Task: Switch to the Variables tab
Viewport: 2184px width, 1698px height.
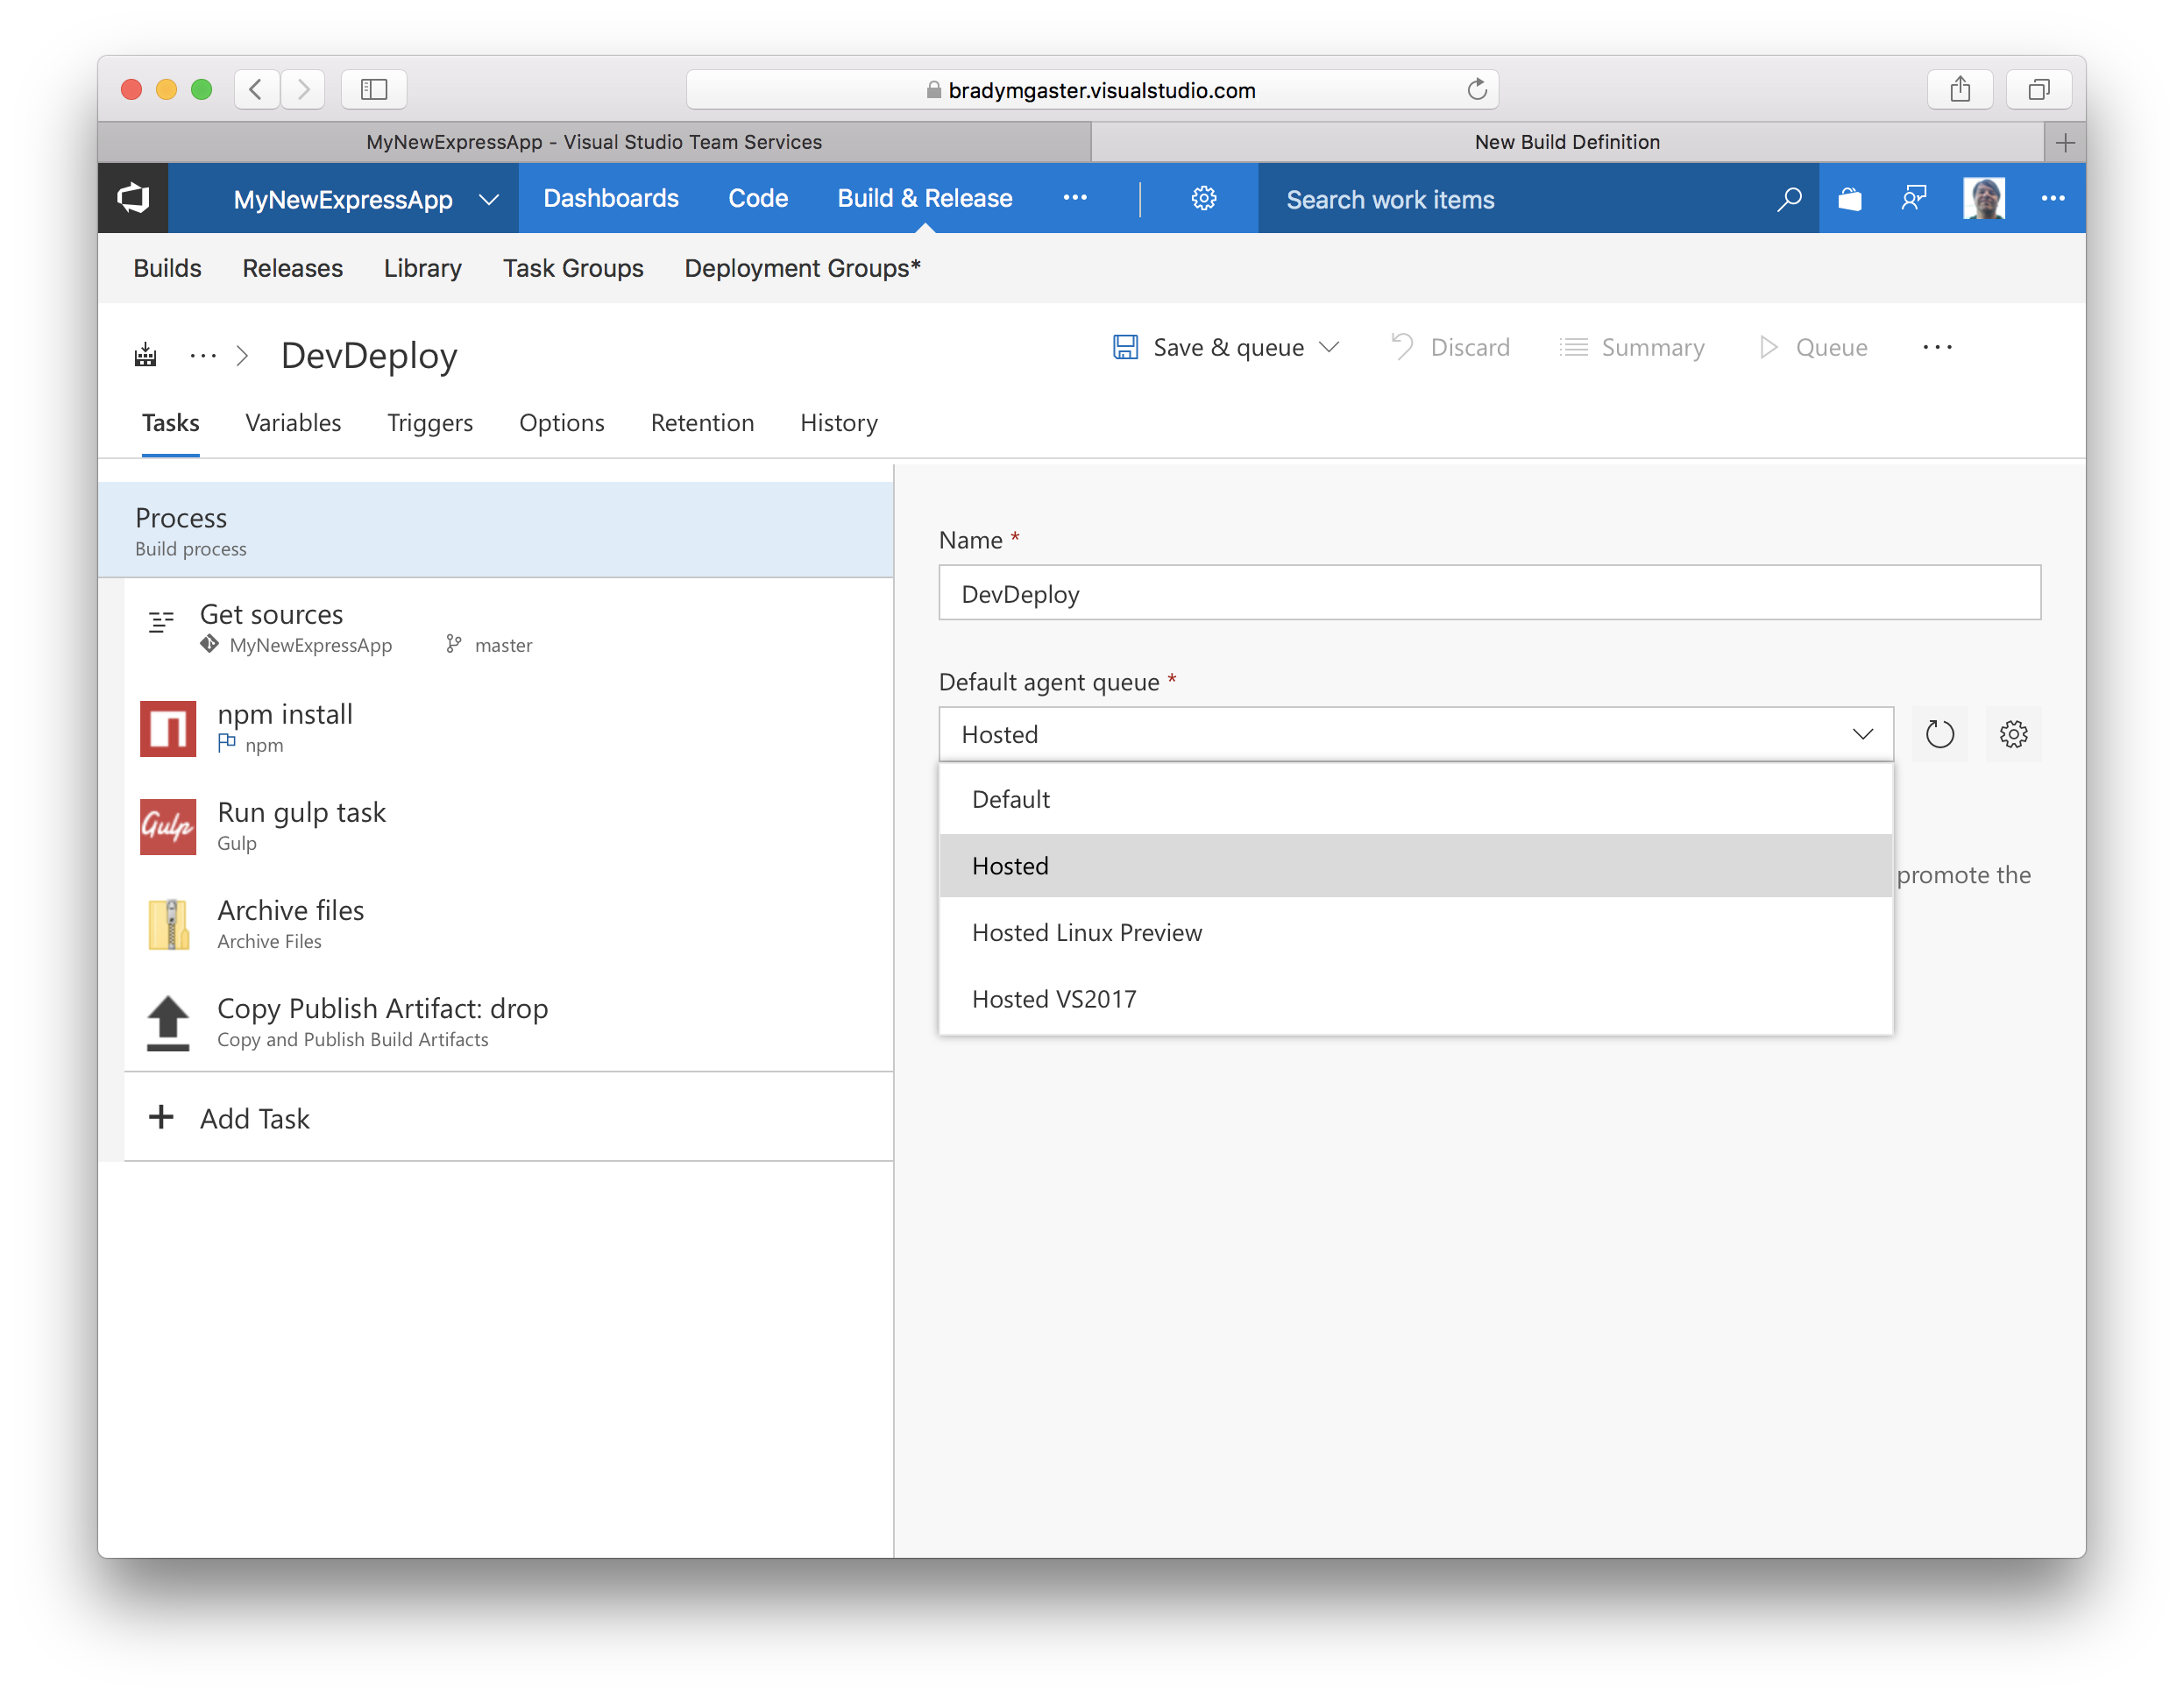Action: point(293,423)
